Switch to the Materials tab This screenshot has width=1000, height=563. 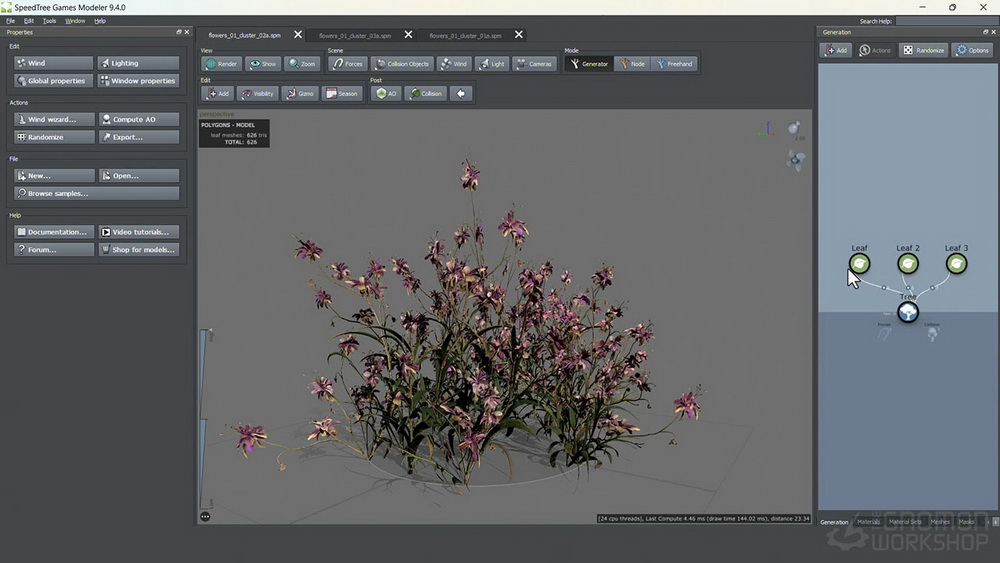point(868,522)
